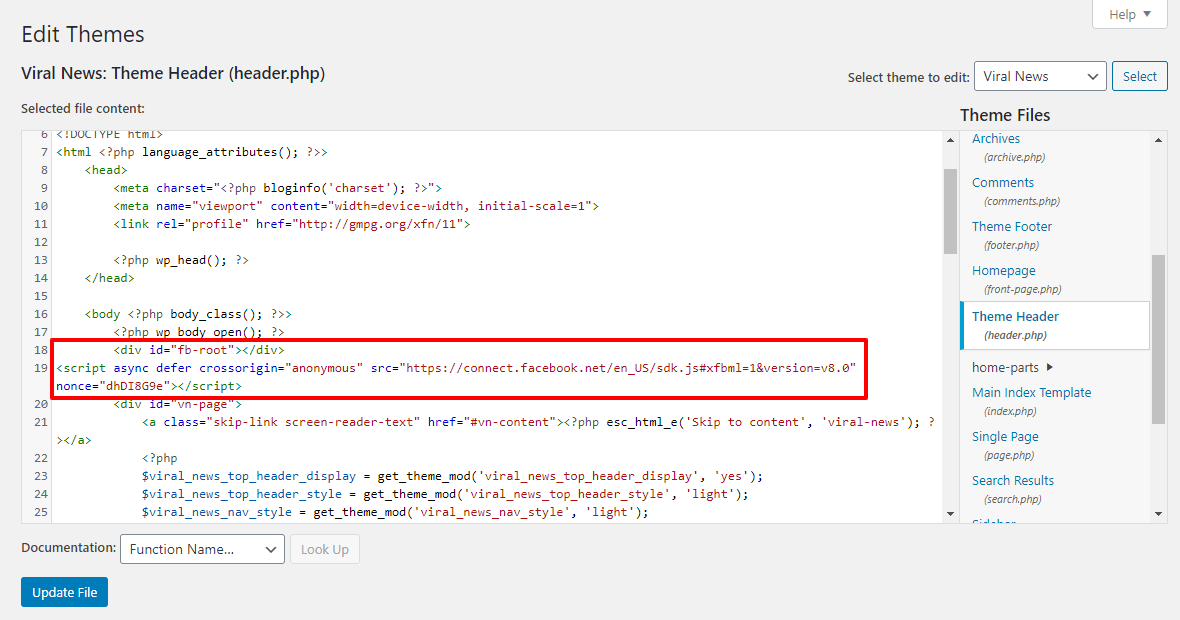Click the Theme Files list scrollbar thumb

pos(1158,340)
